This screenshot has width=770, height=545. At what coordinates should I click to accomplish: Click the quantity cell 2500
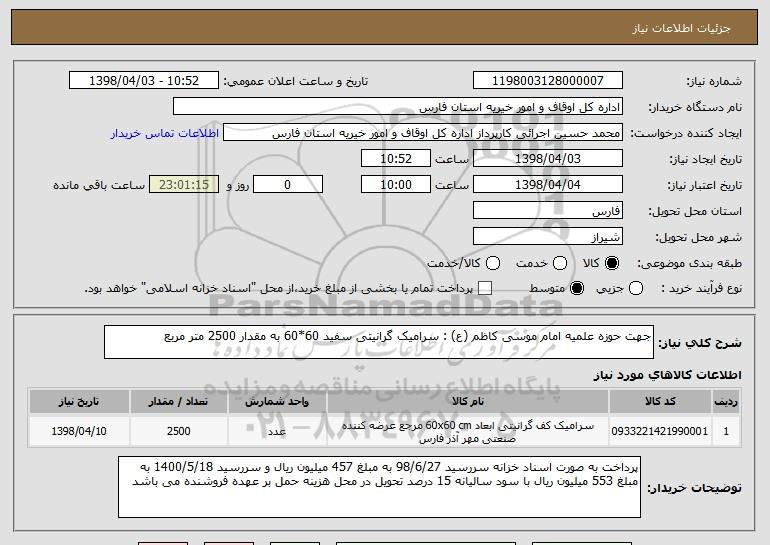pyautogui.click(x=178, y=431)
